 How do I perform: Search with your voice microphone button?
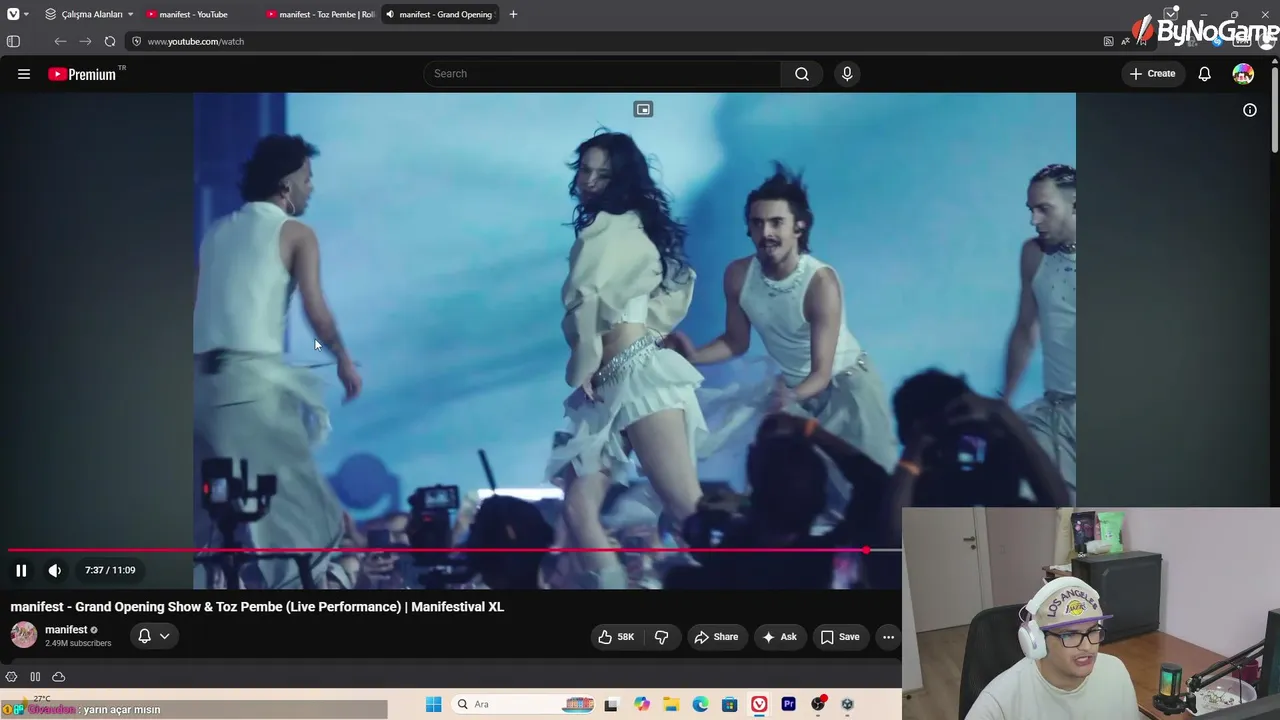pos(847,74)
